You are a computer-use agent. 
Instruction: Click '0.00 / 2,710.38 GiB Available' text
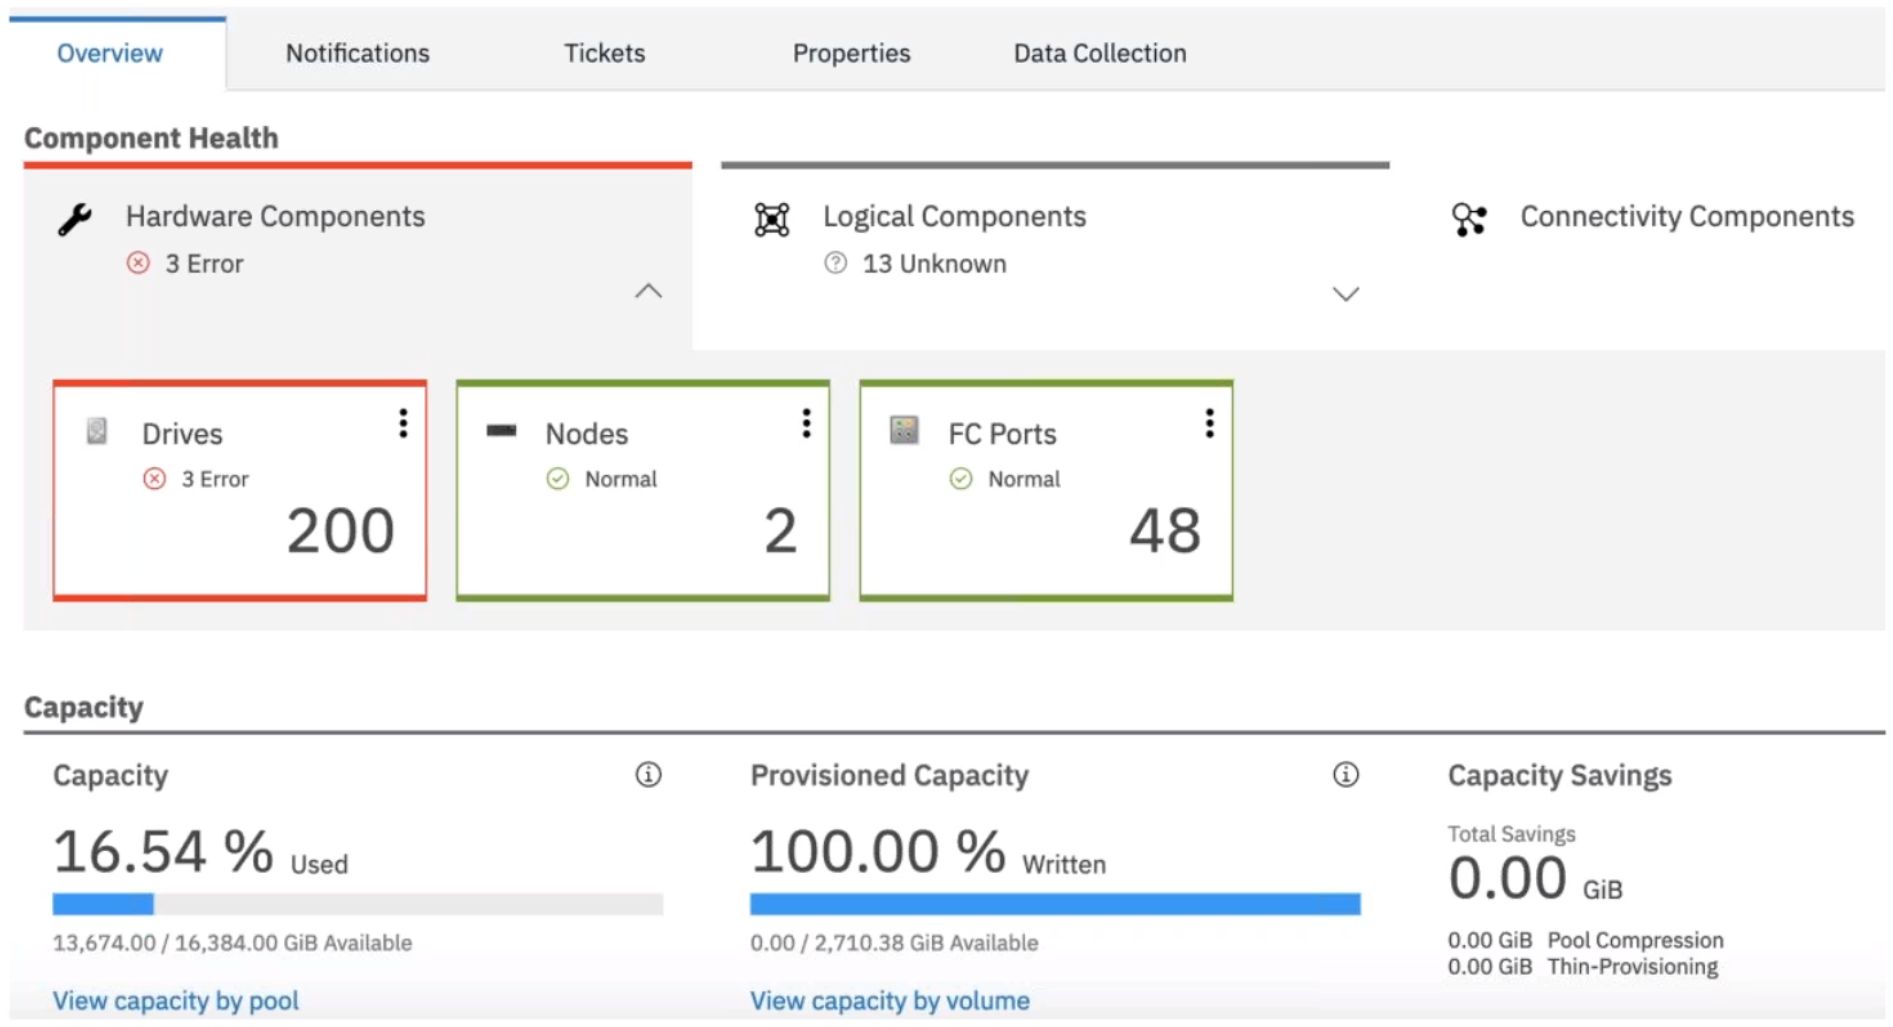[x=894, y=943]
